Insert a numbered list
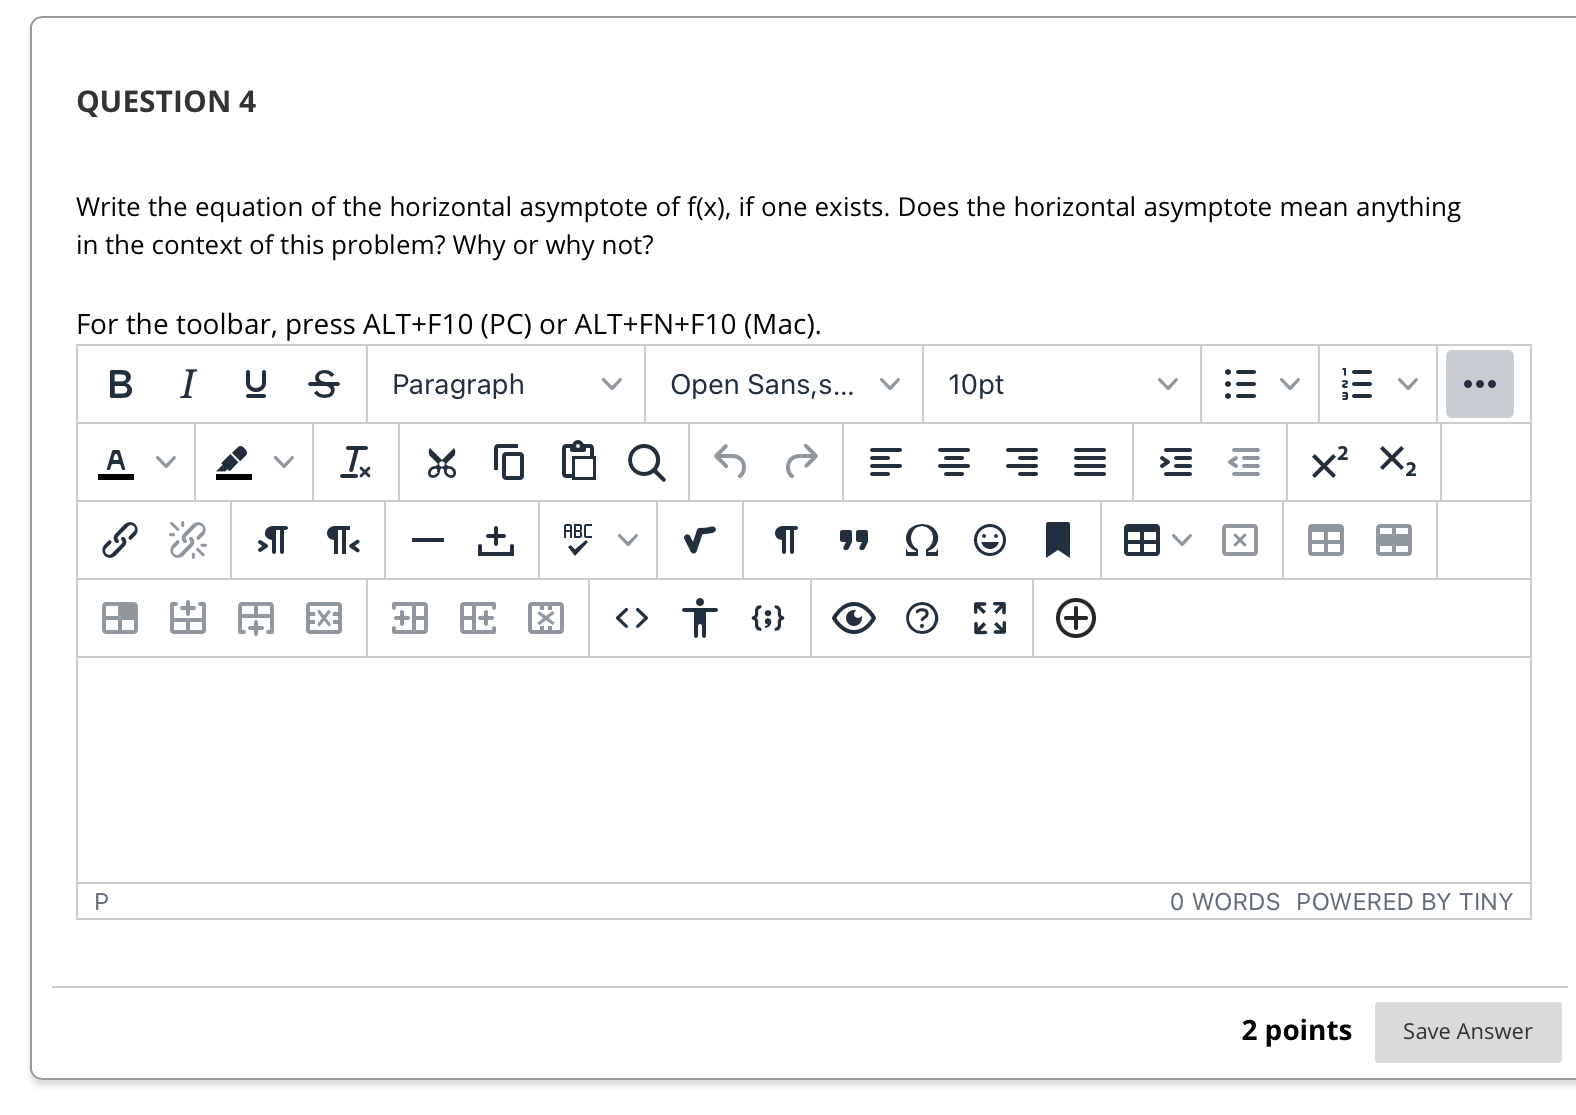Viewport: 1576px width, 1115px height. (1358, 384)
